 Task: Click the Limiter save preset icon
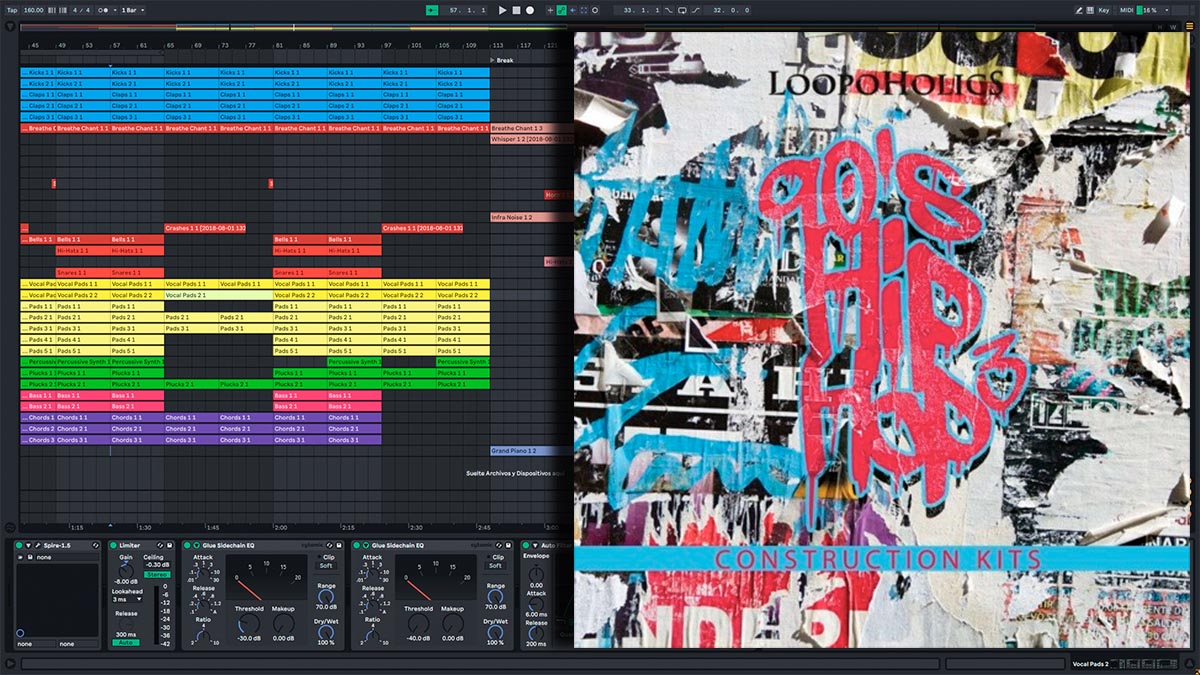[x=169, y=545]
